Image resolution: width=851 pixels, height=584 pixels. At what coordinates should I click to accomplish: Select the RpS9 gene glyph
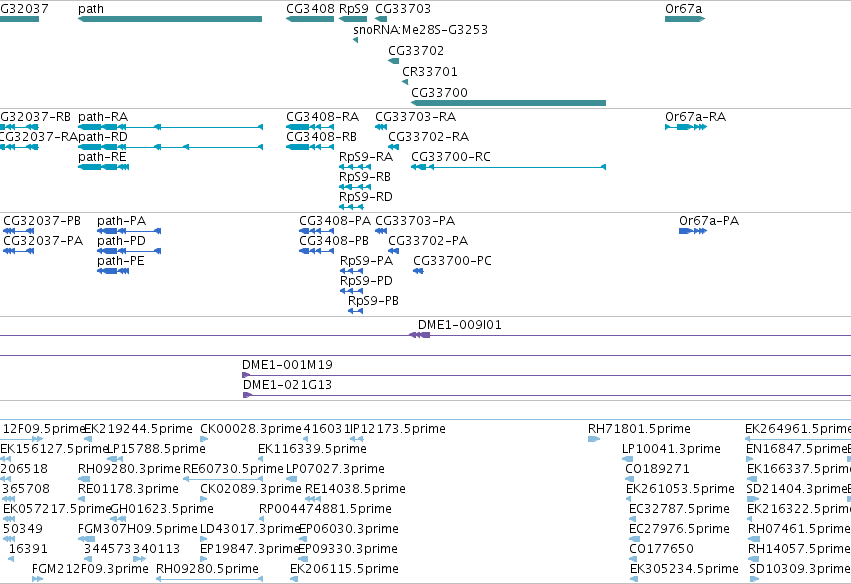coord(353,19)
